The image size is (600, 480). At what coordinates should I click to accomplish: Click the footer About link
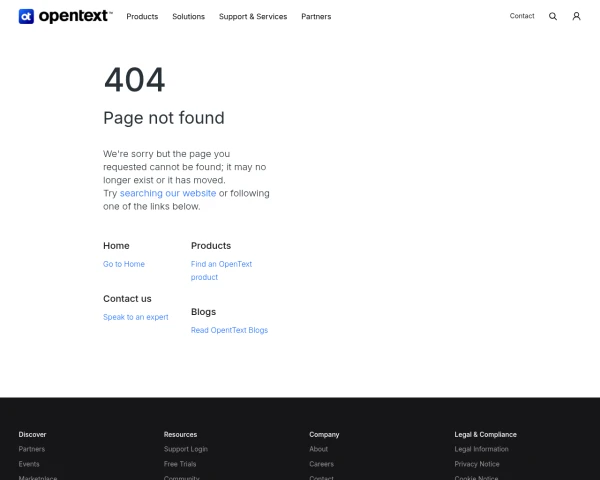pyautogui.click(x=319, y=449)
